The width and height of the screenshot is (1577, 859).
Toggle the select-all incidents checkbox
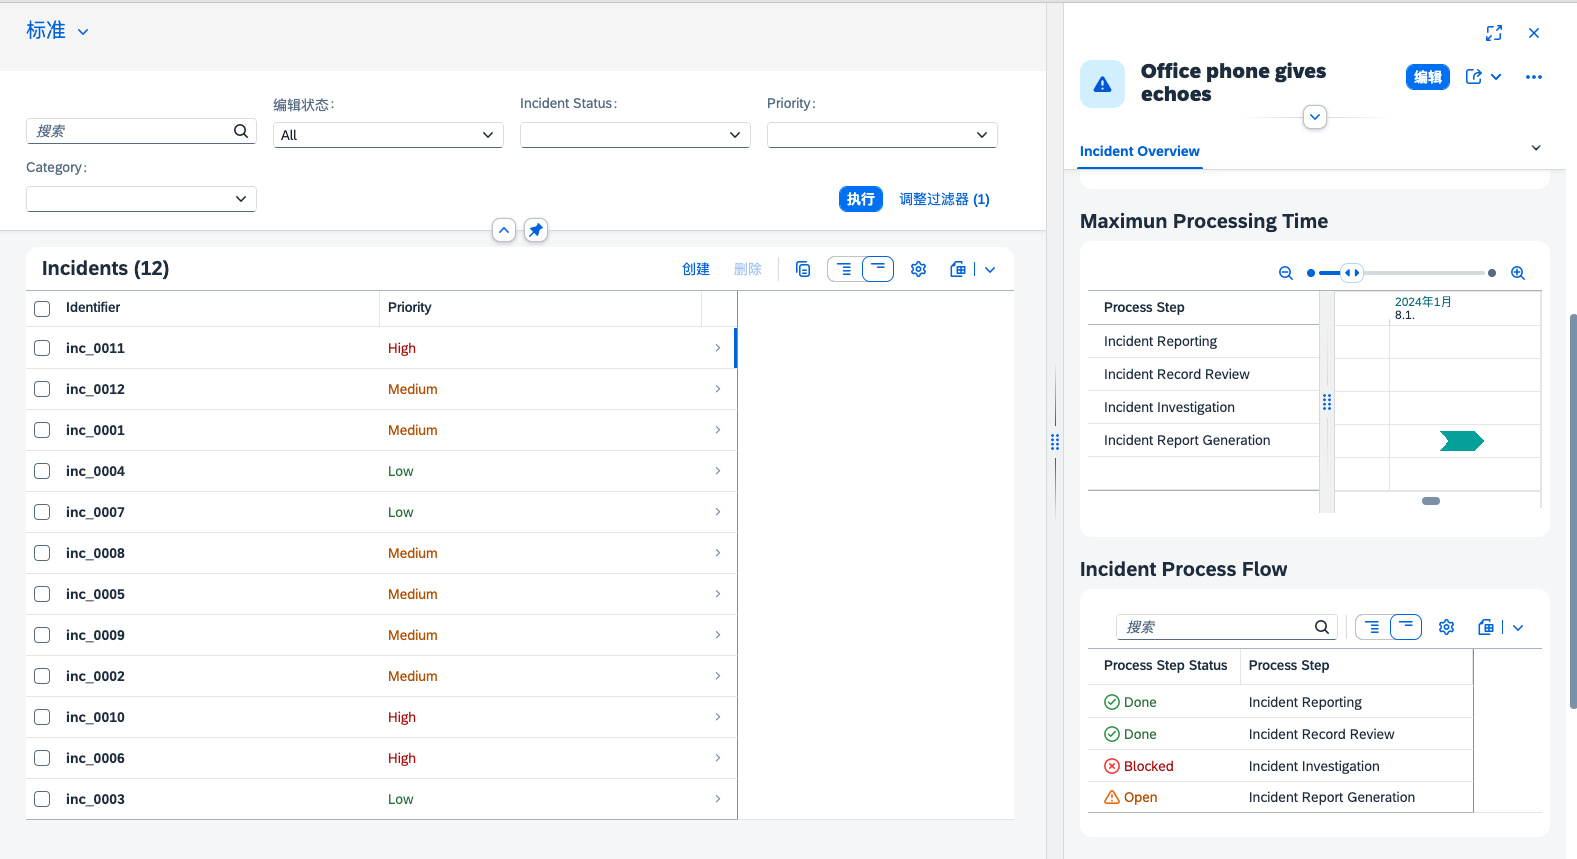point(42,308)
